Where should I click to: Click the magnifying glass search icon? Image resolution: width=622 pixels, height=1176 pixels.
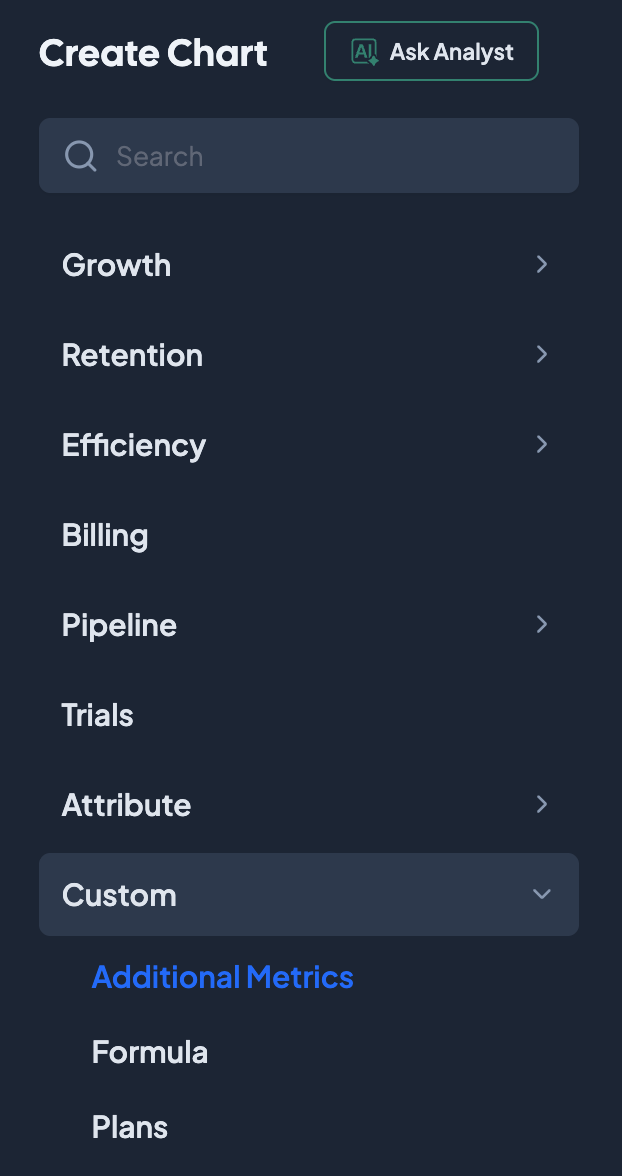click(80, 156)
